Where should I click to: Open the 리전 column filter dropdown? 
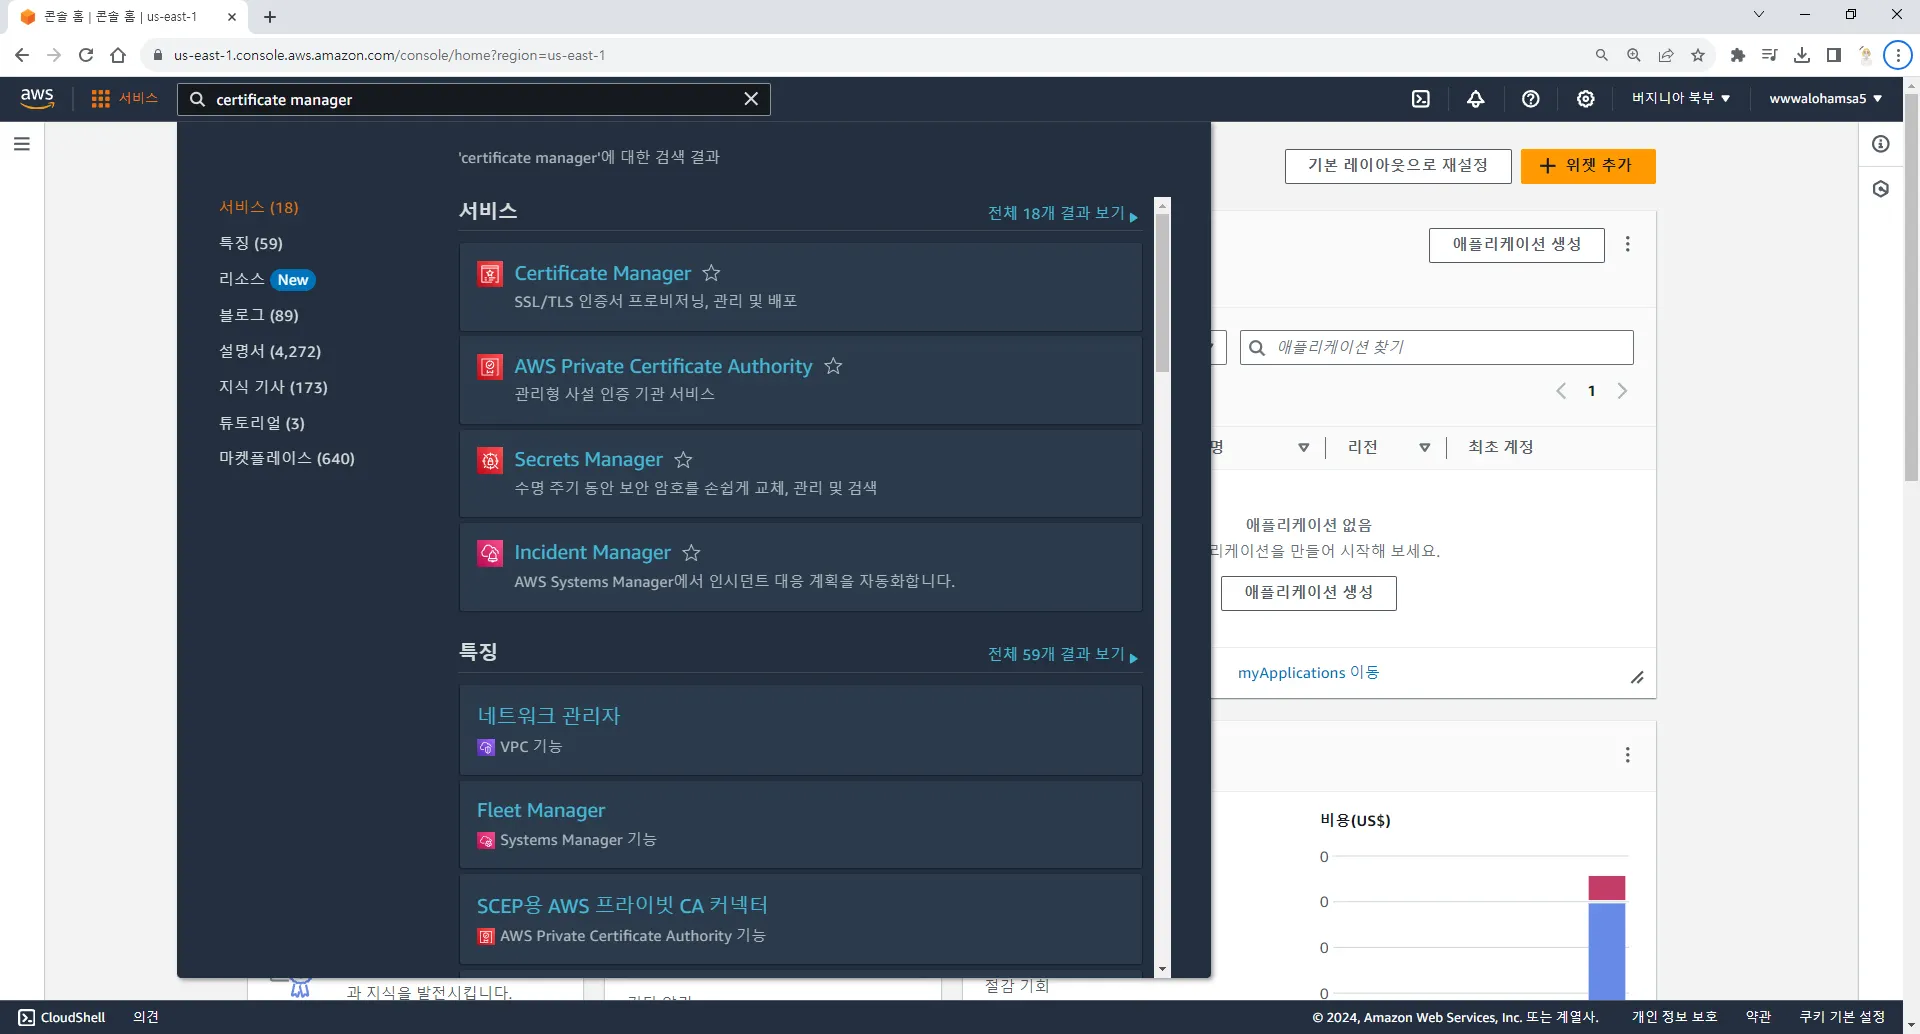pos(1425,447)
